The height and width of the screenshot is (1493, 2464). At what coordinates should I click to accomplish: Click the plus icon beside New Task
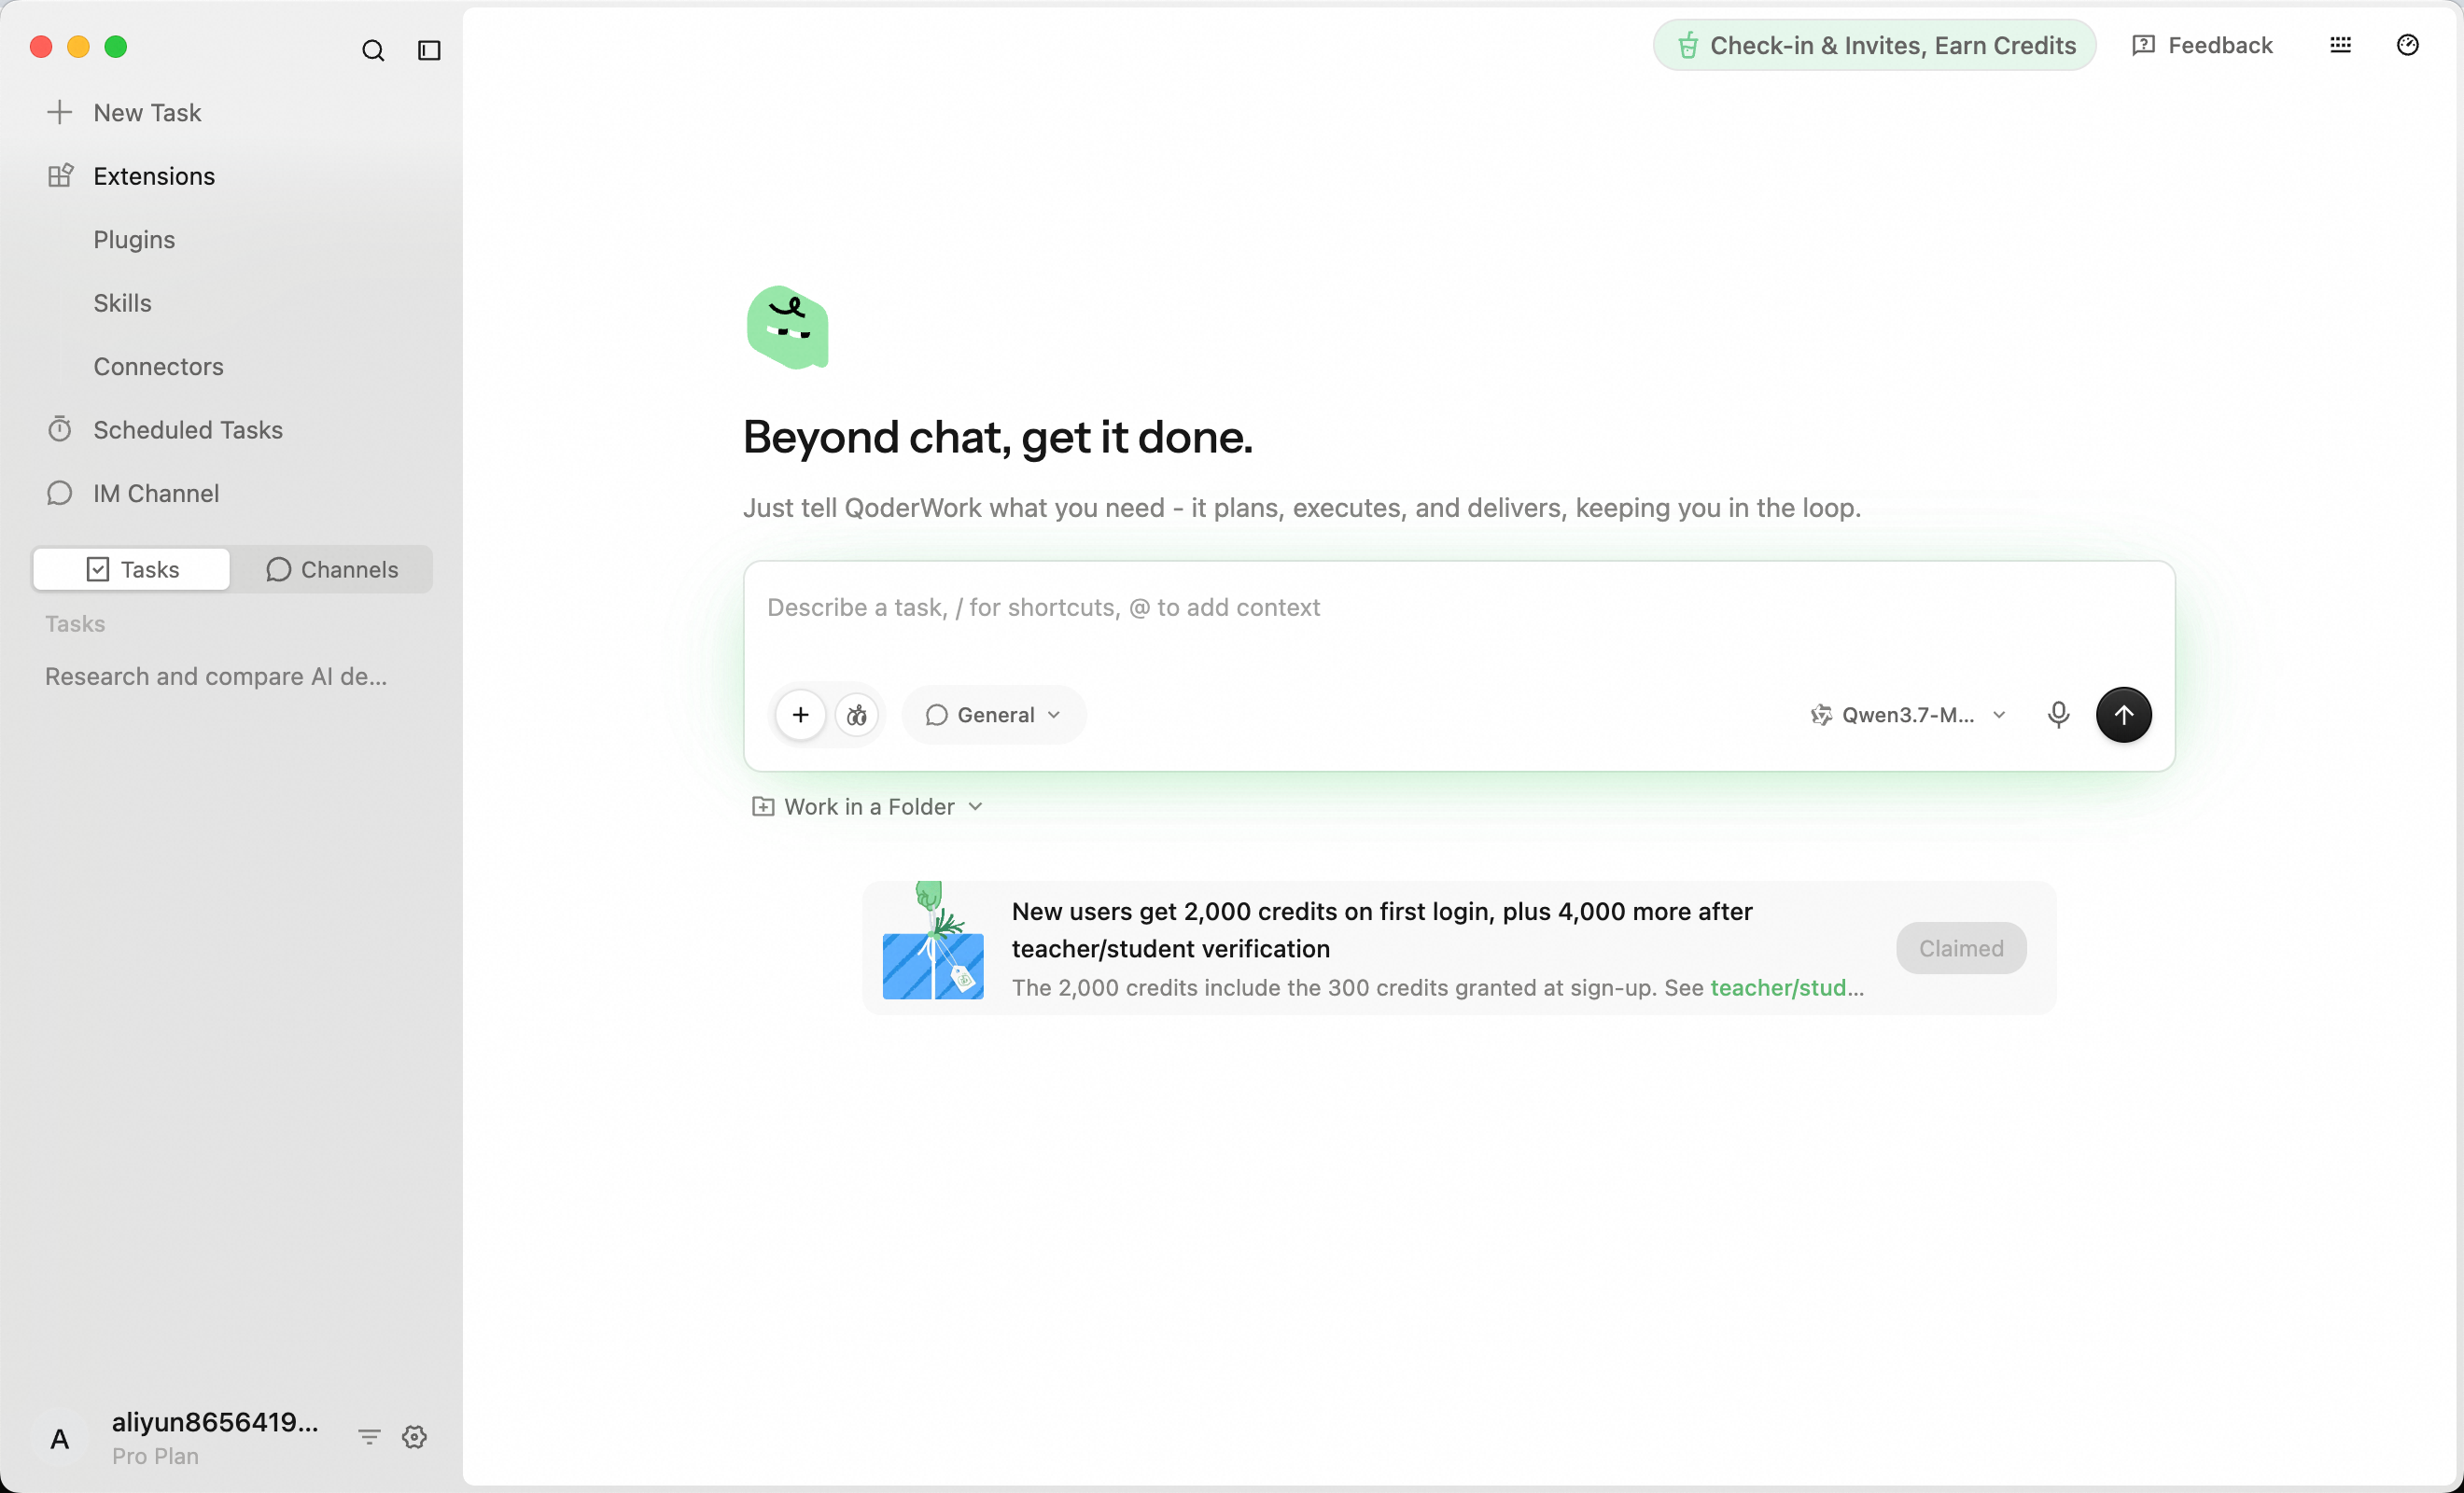[60, 112]
